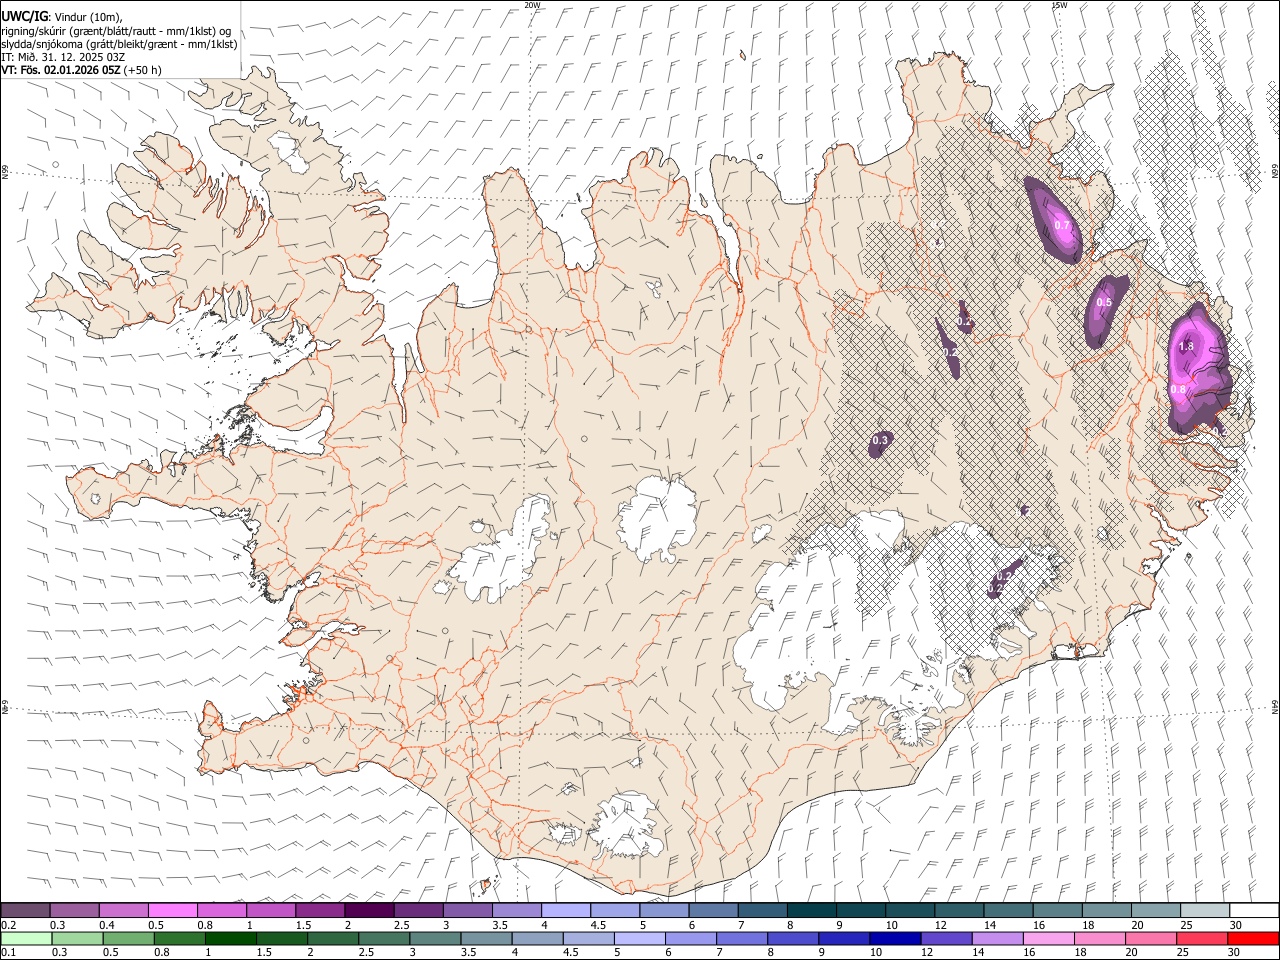Screen dimensions: 1280x960
Task: Click the 15W longitude label
Action: [x=1059, y=5]
